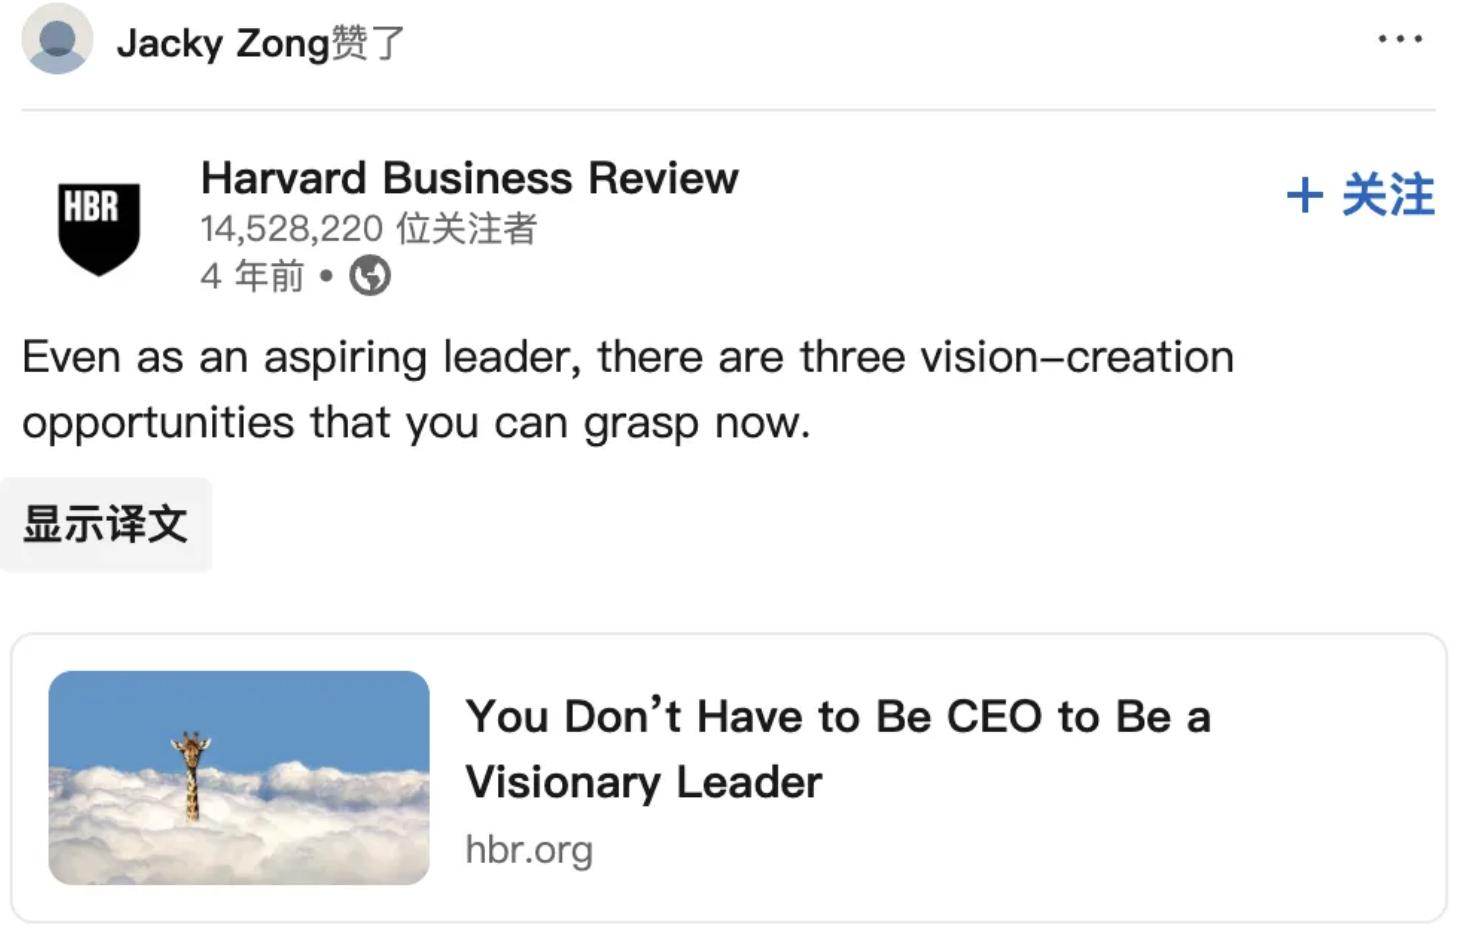The image size is (1464, 940).
Task: Open the Harvard Business Review page name
Action: pos(469,178)
